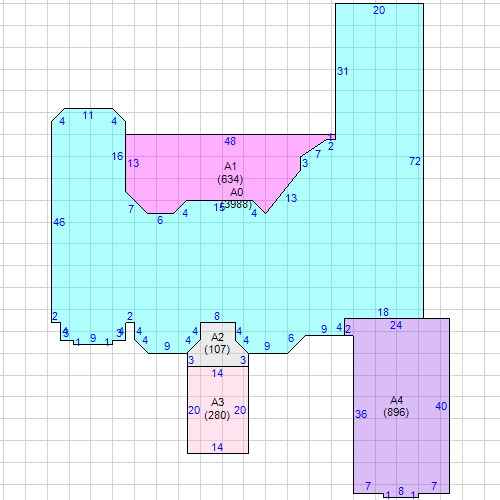Select the 46 wall dimension

(59, 222)
